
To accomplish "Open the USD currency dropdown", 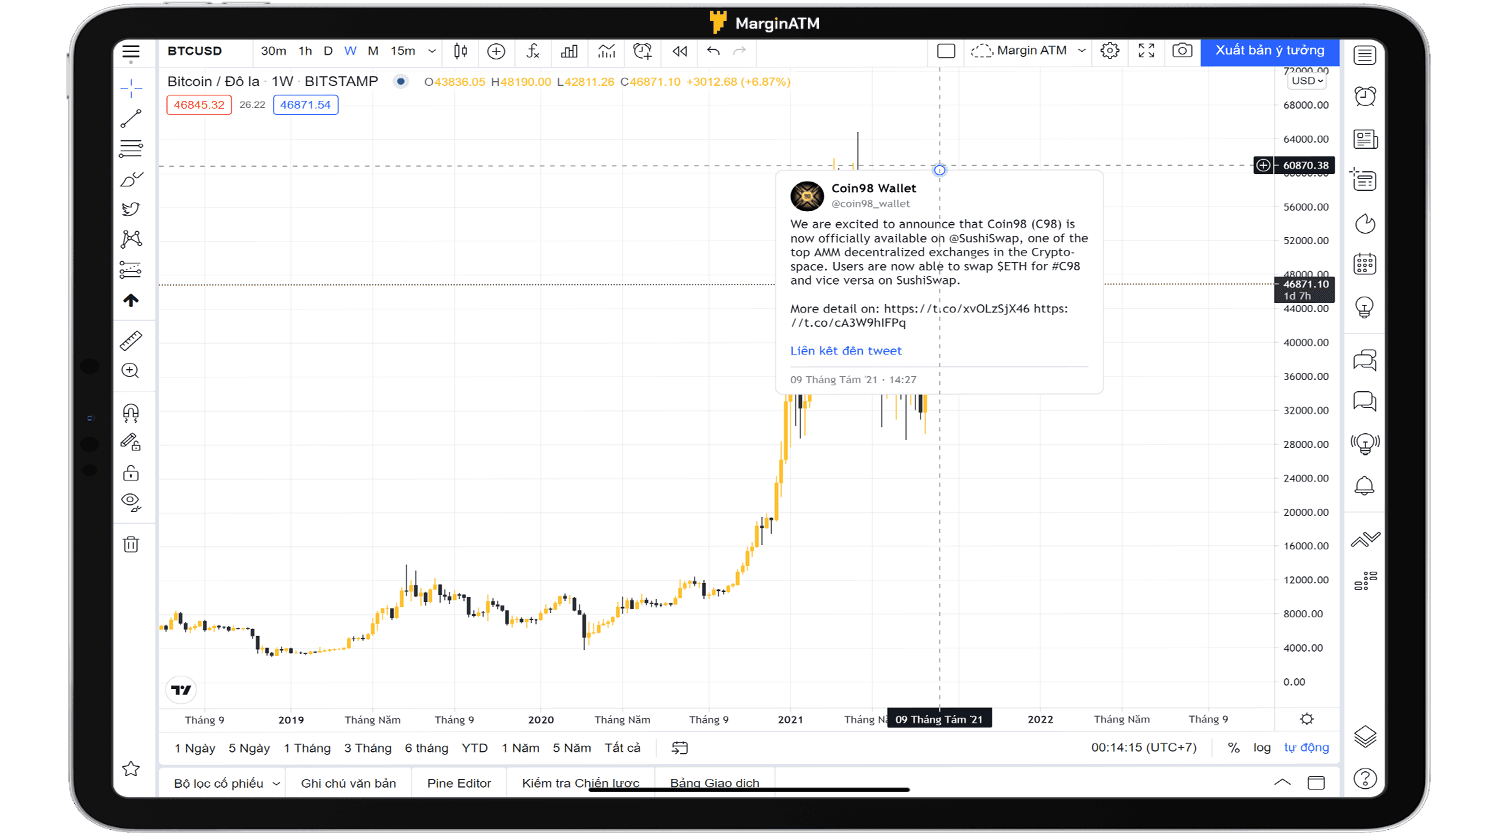I will pos(1307,81).
